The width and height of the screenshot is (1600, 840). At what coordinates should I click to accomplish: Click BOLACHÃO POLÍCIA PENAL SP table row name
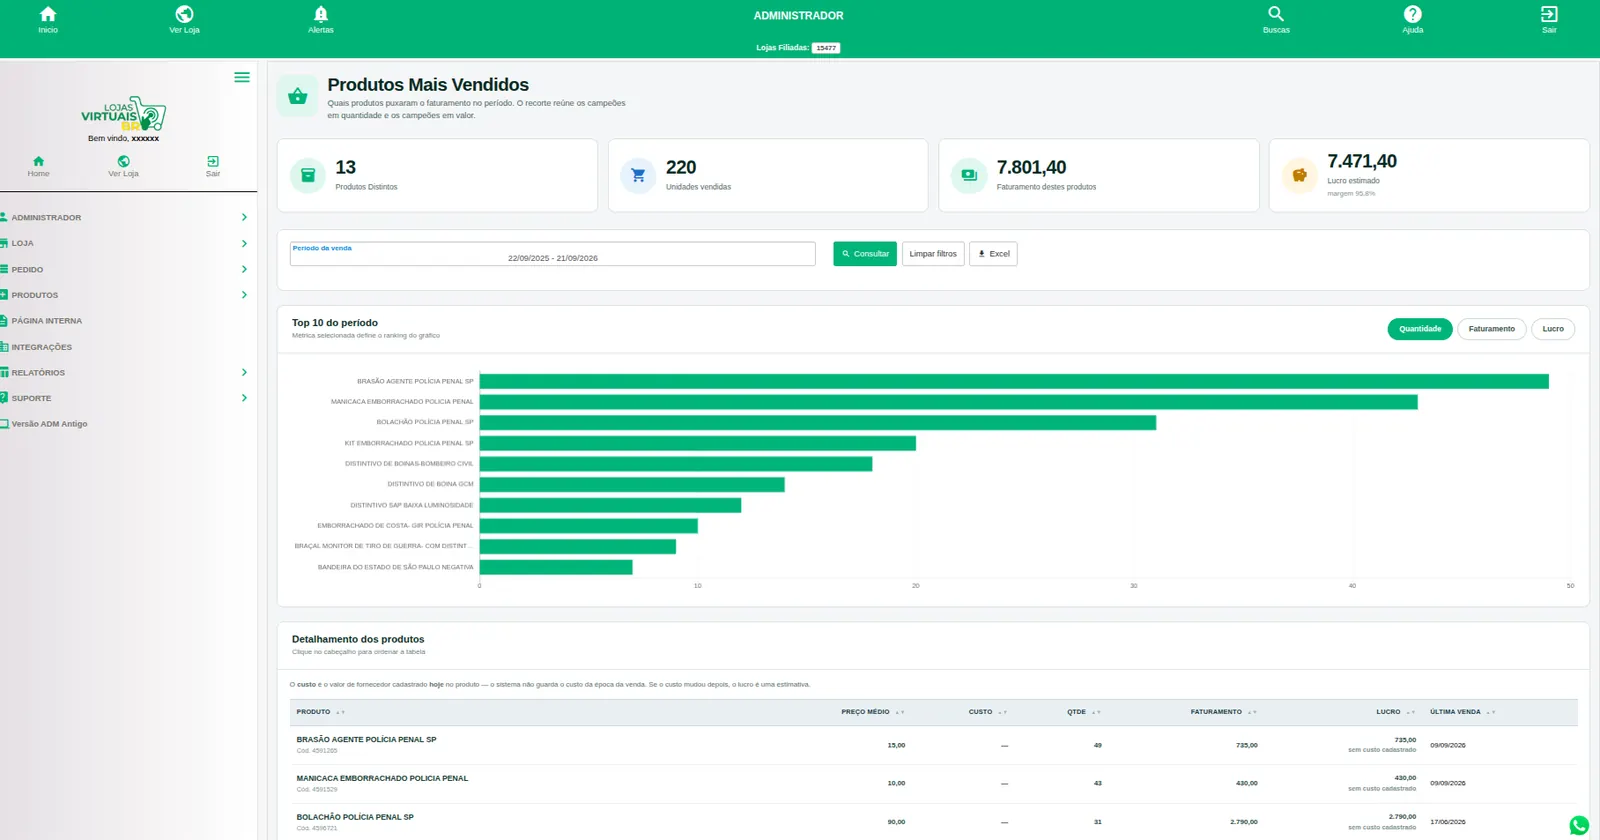click(355, 817)
